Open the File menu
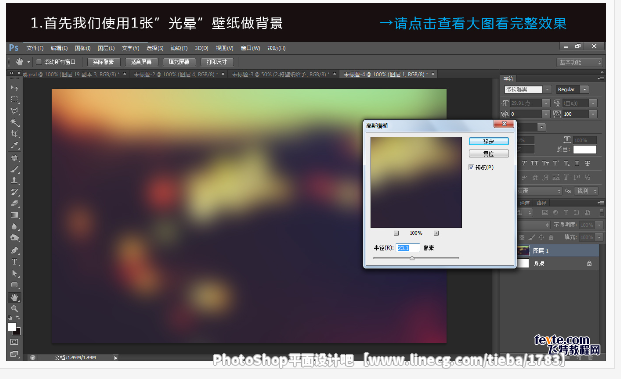621x379 pixels. coord(35,48)
